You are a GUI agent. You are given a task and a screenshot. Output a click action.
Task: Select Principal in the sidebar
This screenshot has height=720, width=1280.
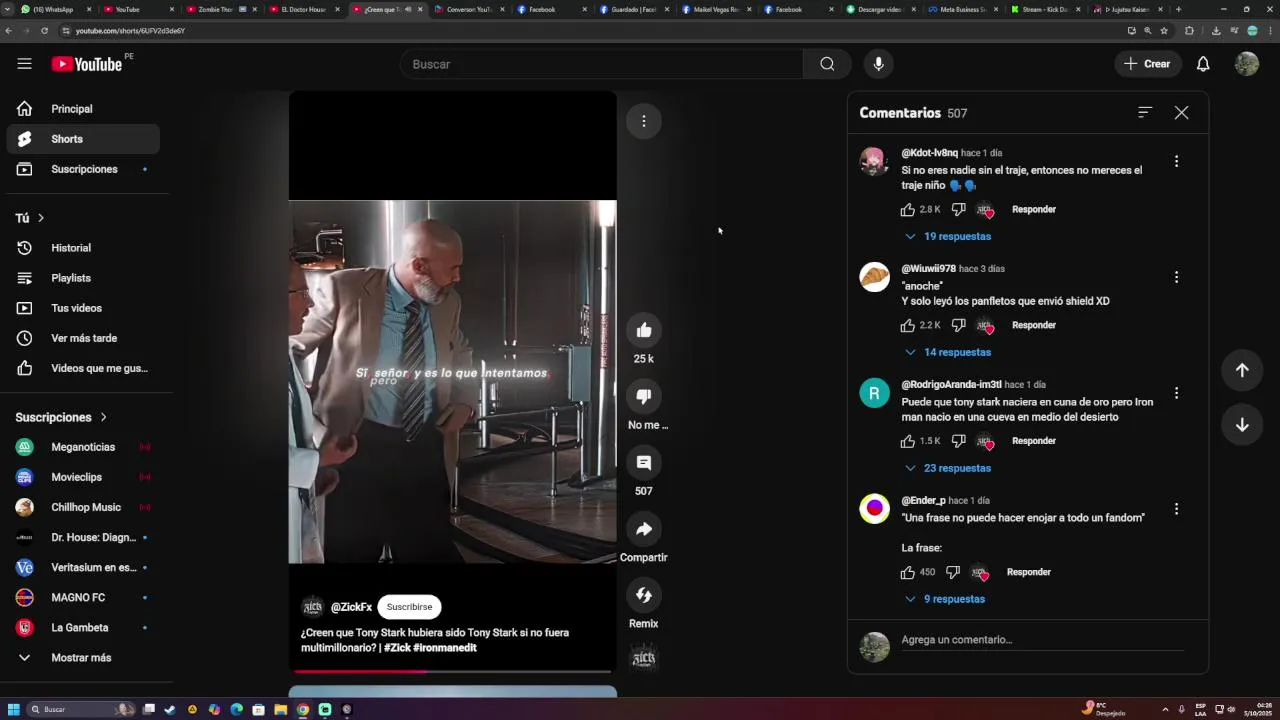click(x=82, y=109)
